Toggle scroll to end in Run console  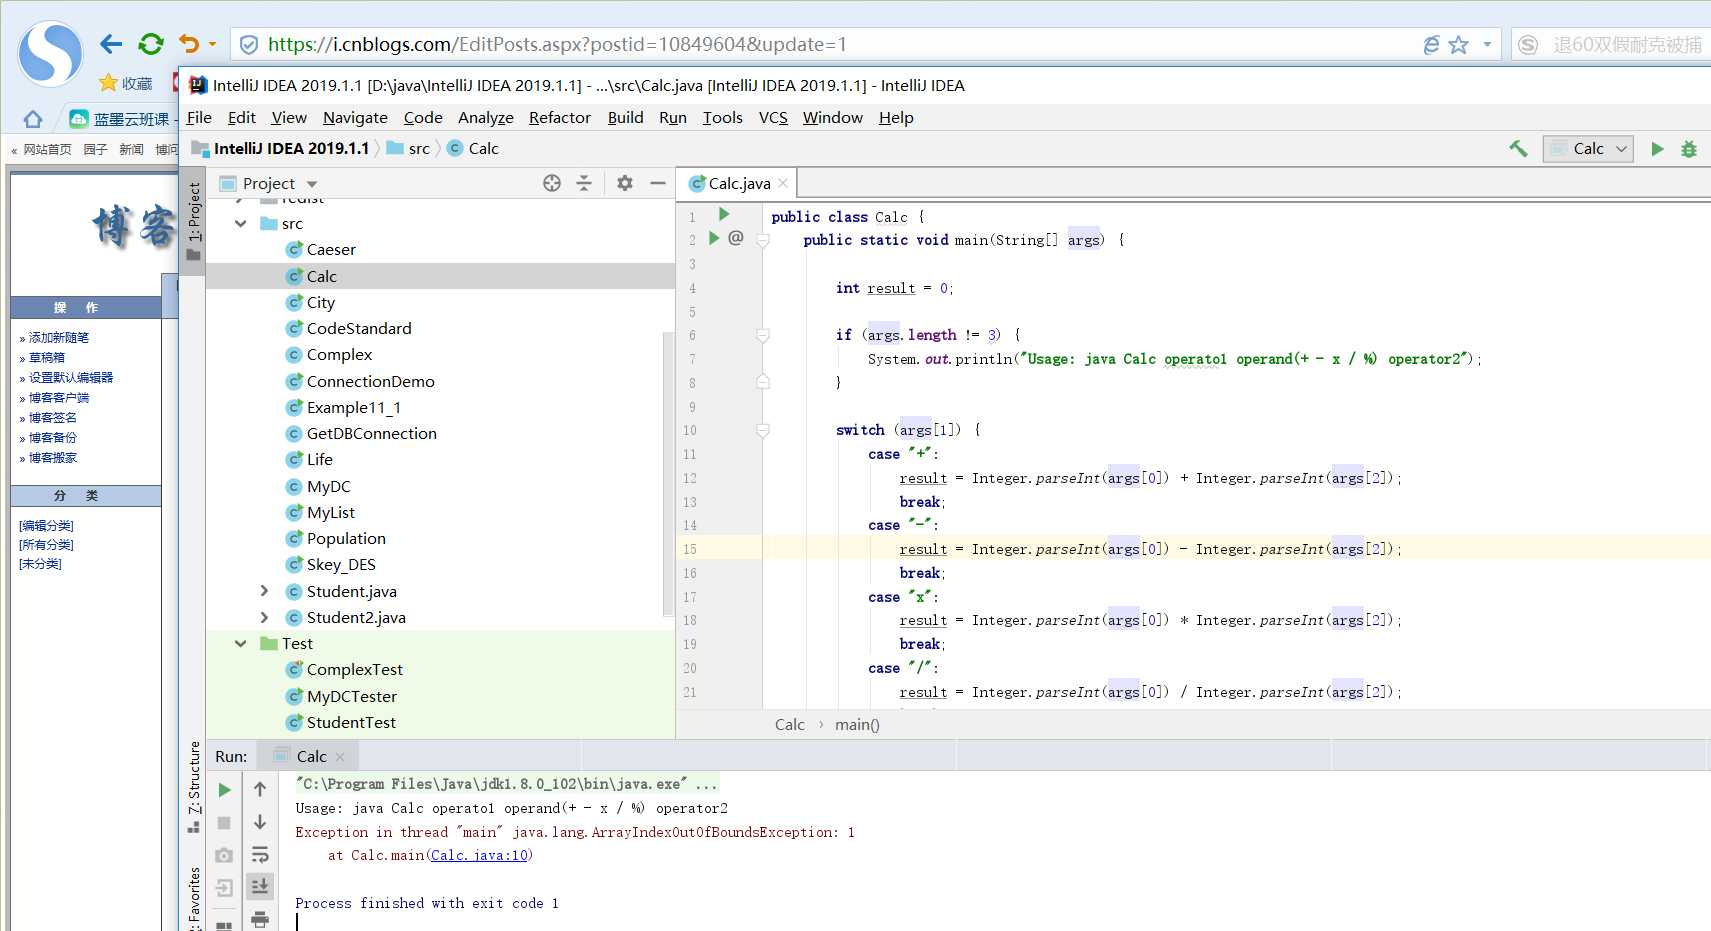(260, 886)
